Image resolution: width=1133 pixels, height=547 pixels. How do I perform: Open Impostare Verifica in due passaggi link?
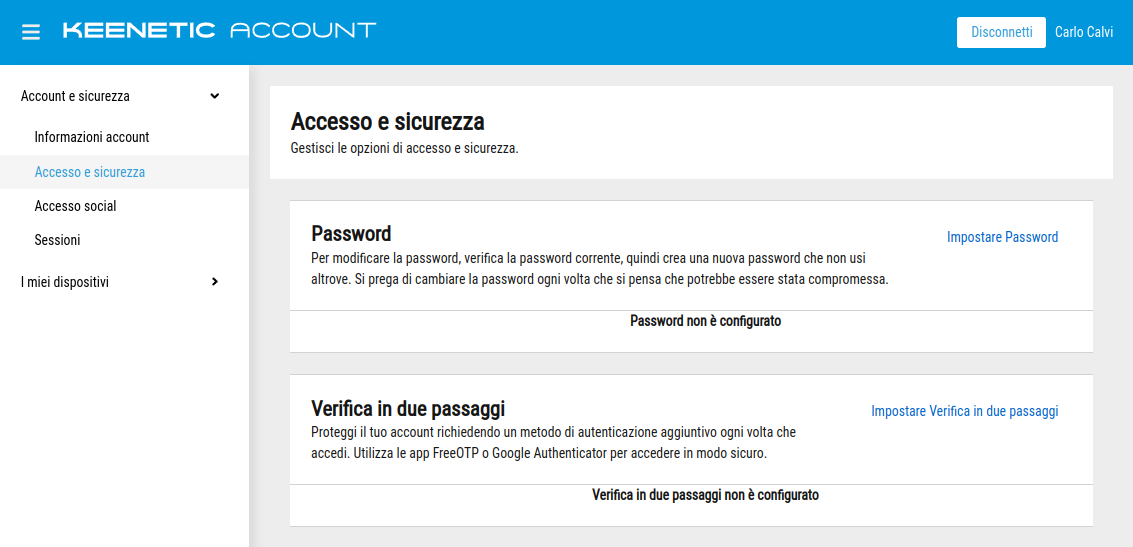pyautogui.click(x=964, y=411)
